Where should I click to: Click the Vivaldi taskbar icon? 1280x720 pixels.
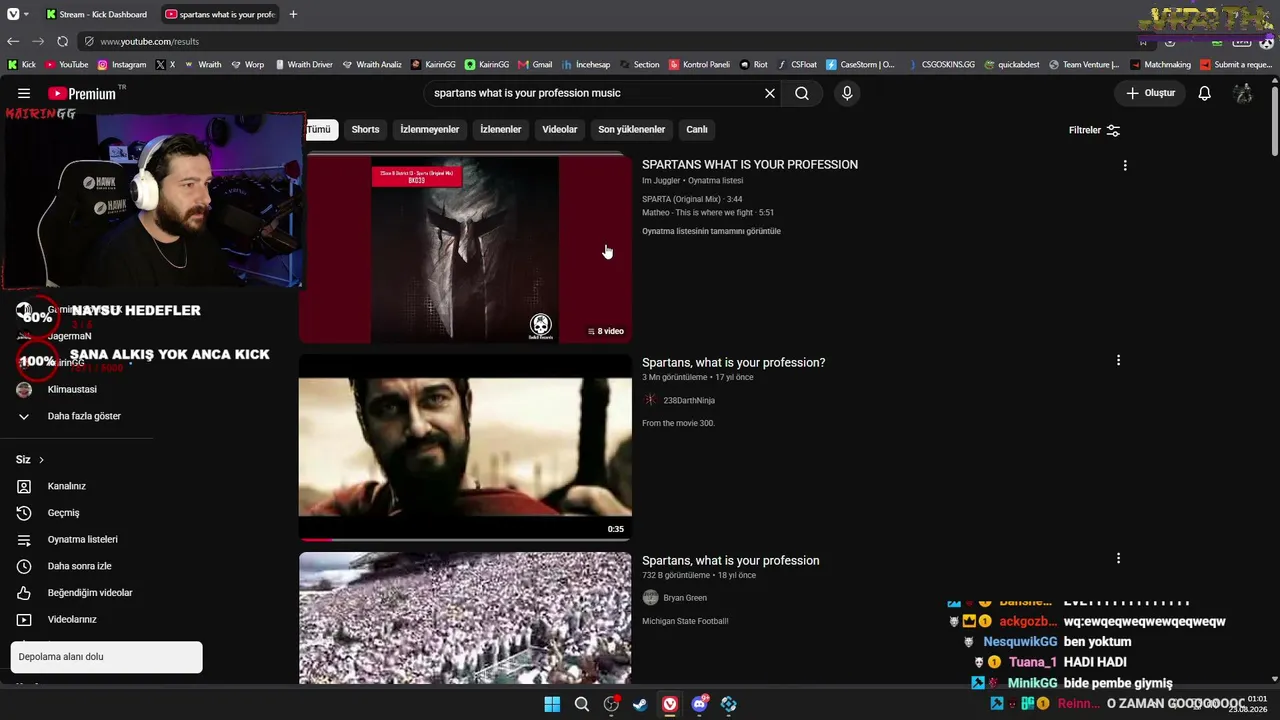point(670,704)
